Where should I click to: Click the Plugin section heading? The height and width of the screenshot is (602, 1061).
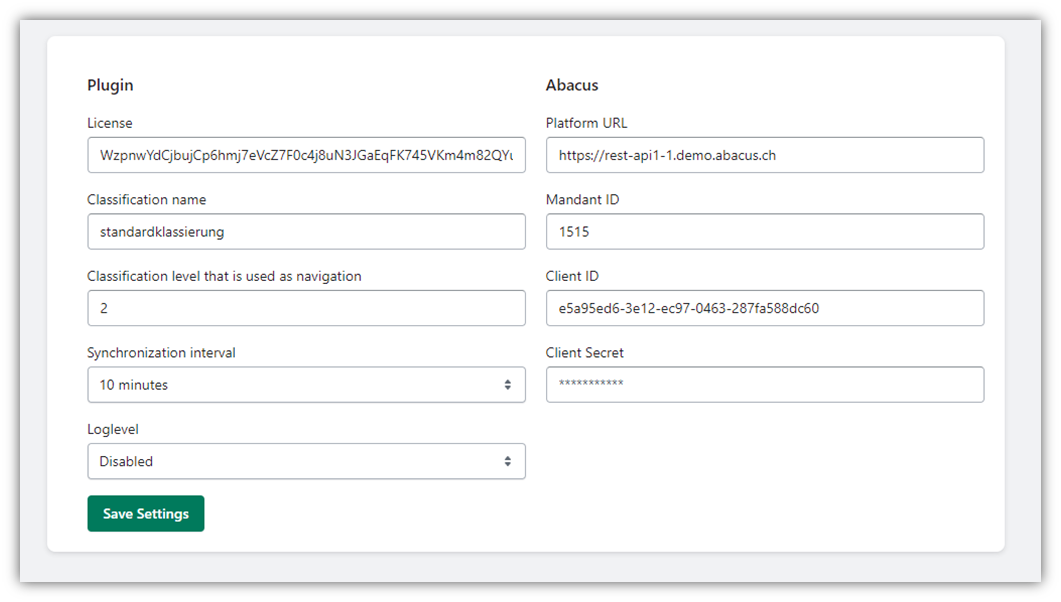110,85
